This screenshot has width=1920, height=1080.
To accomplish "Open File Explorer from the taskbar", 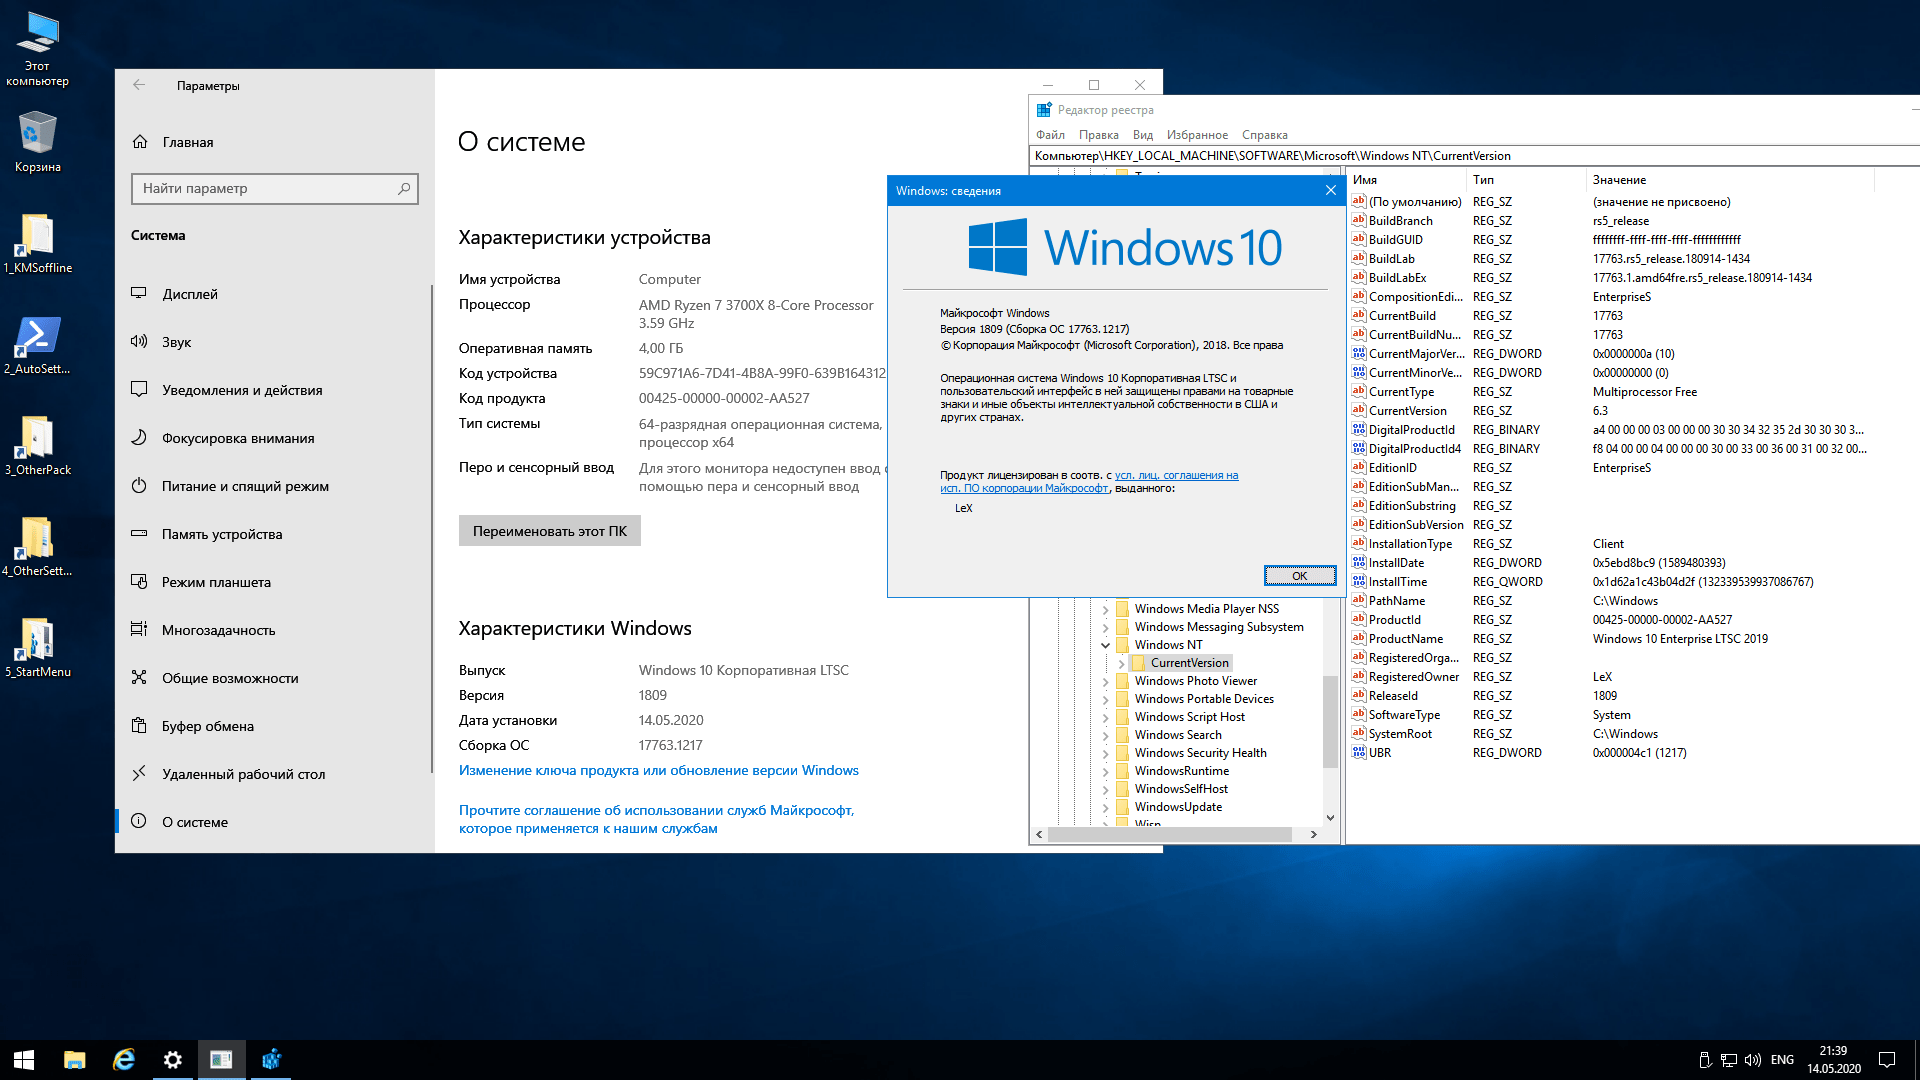I will 74,1060.
